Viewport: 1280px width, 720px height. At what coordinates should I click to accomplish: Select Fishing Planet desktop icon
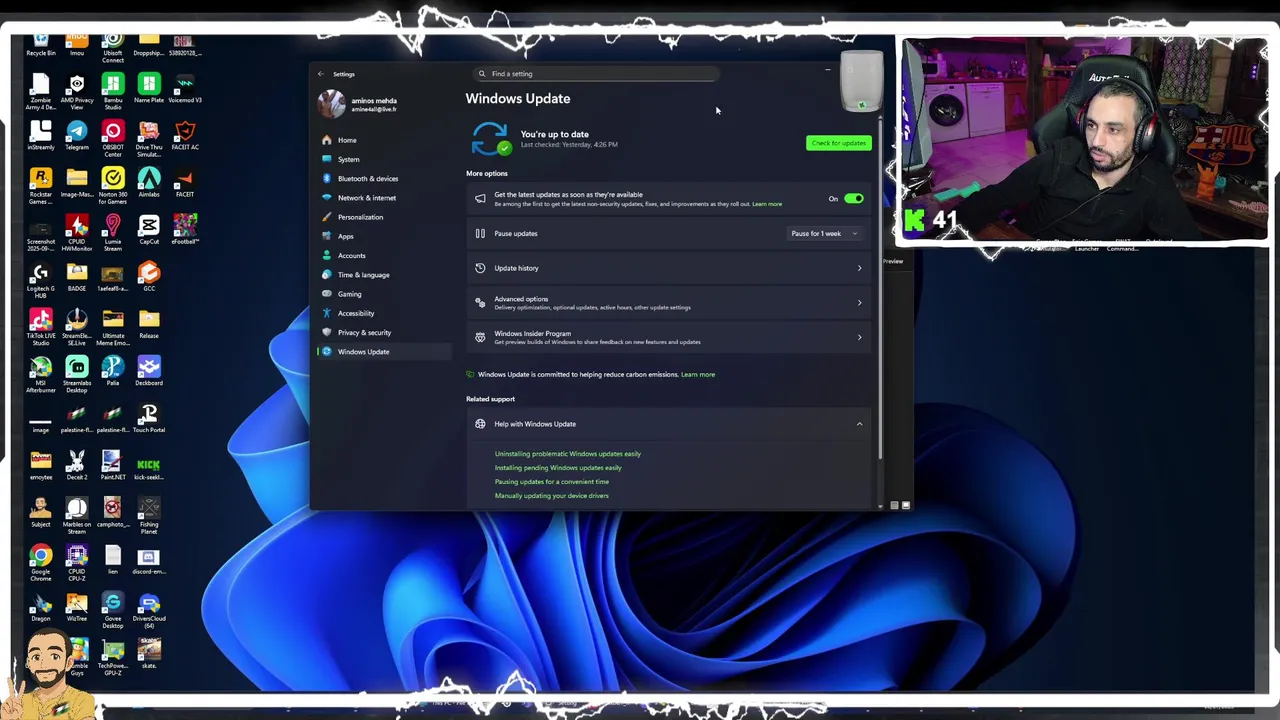148,514
